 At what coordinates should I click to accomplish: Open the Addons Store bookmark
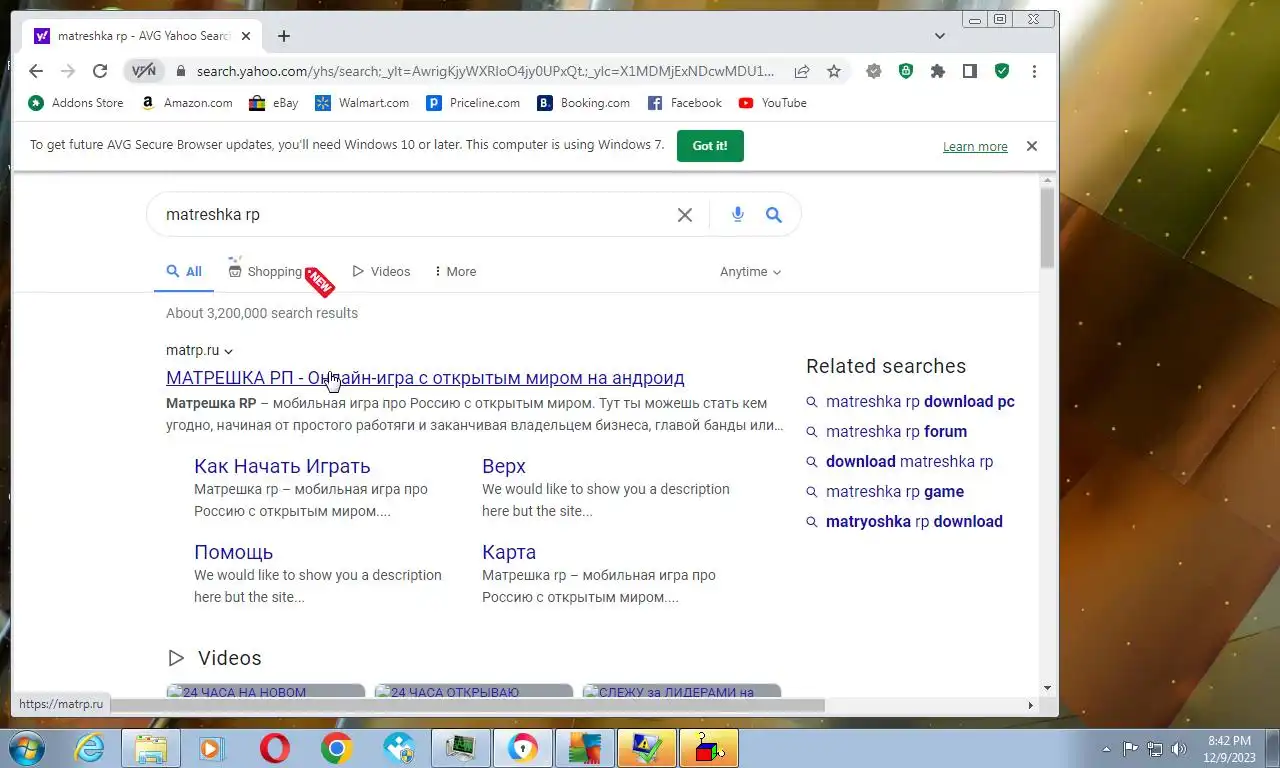coord(76,103)
